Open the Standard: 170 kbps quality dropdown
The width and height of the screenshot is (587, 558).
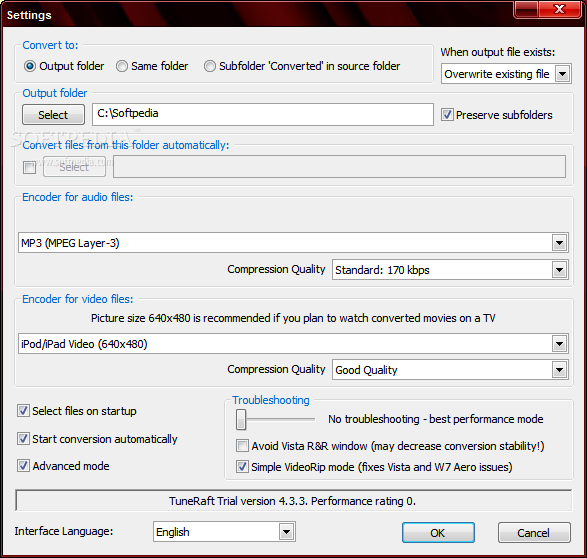click(x=450, y=270)
